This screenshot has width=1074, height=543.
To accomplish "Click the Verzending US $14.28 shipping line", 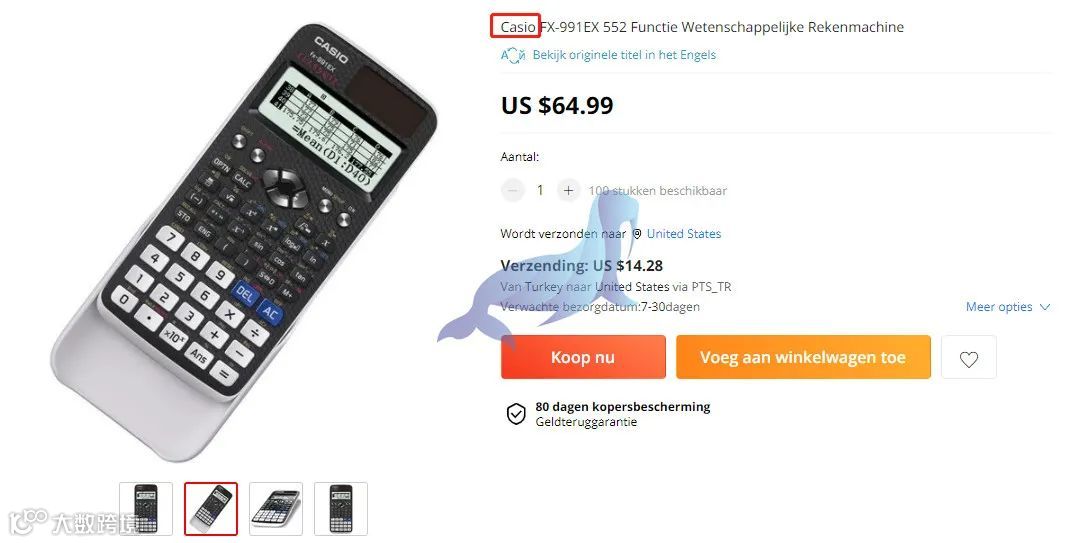I will 582,266.
